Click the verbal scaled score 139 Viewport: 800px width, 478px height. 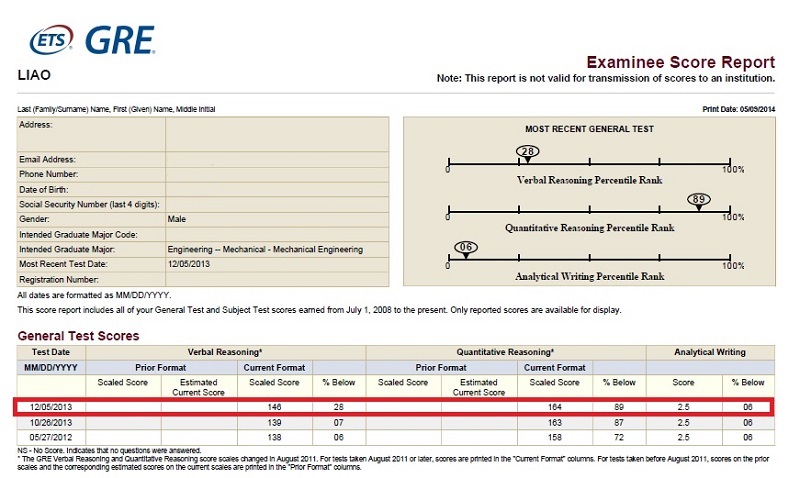pyautogui.click(x=274, y=422)
